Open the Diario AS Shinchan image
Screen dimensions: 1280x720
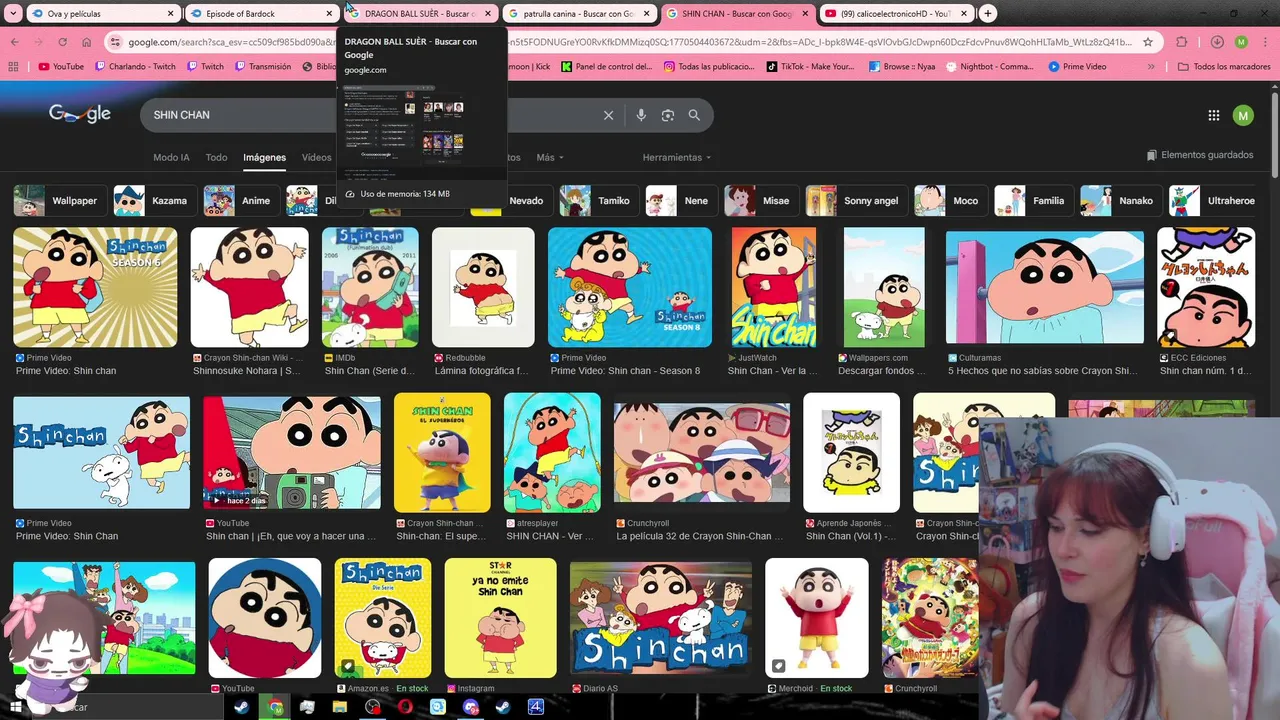point(660,618)
